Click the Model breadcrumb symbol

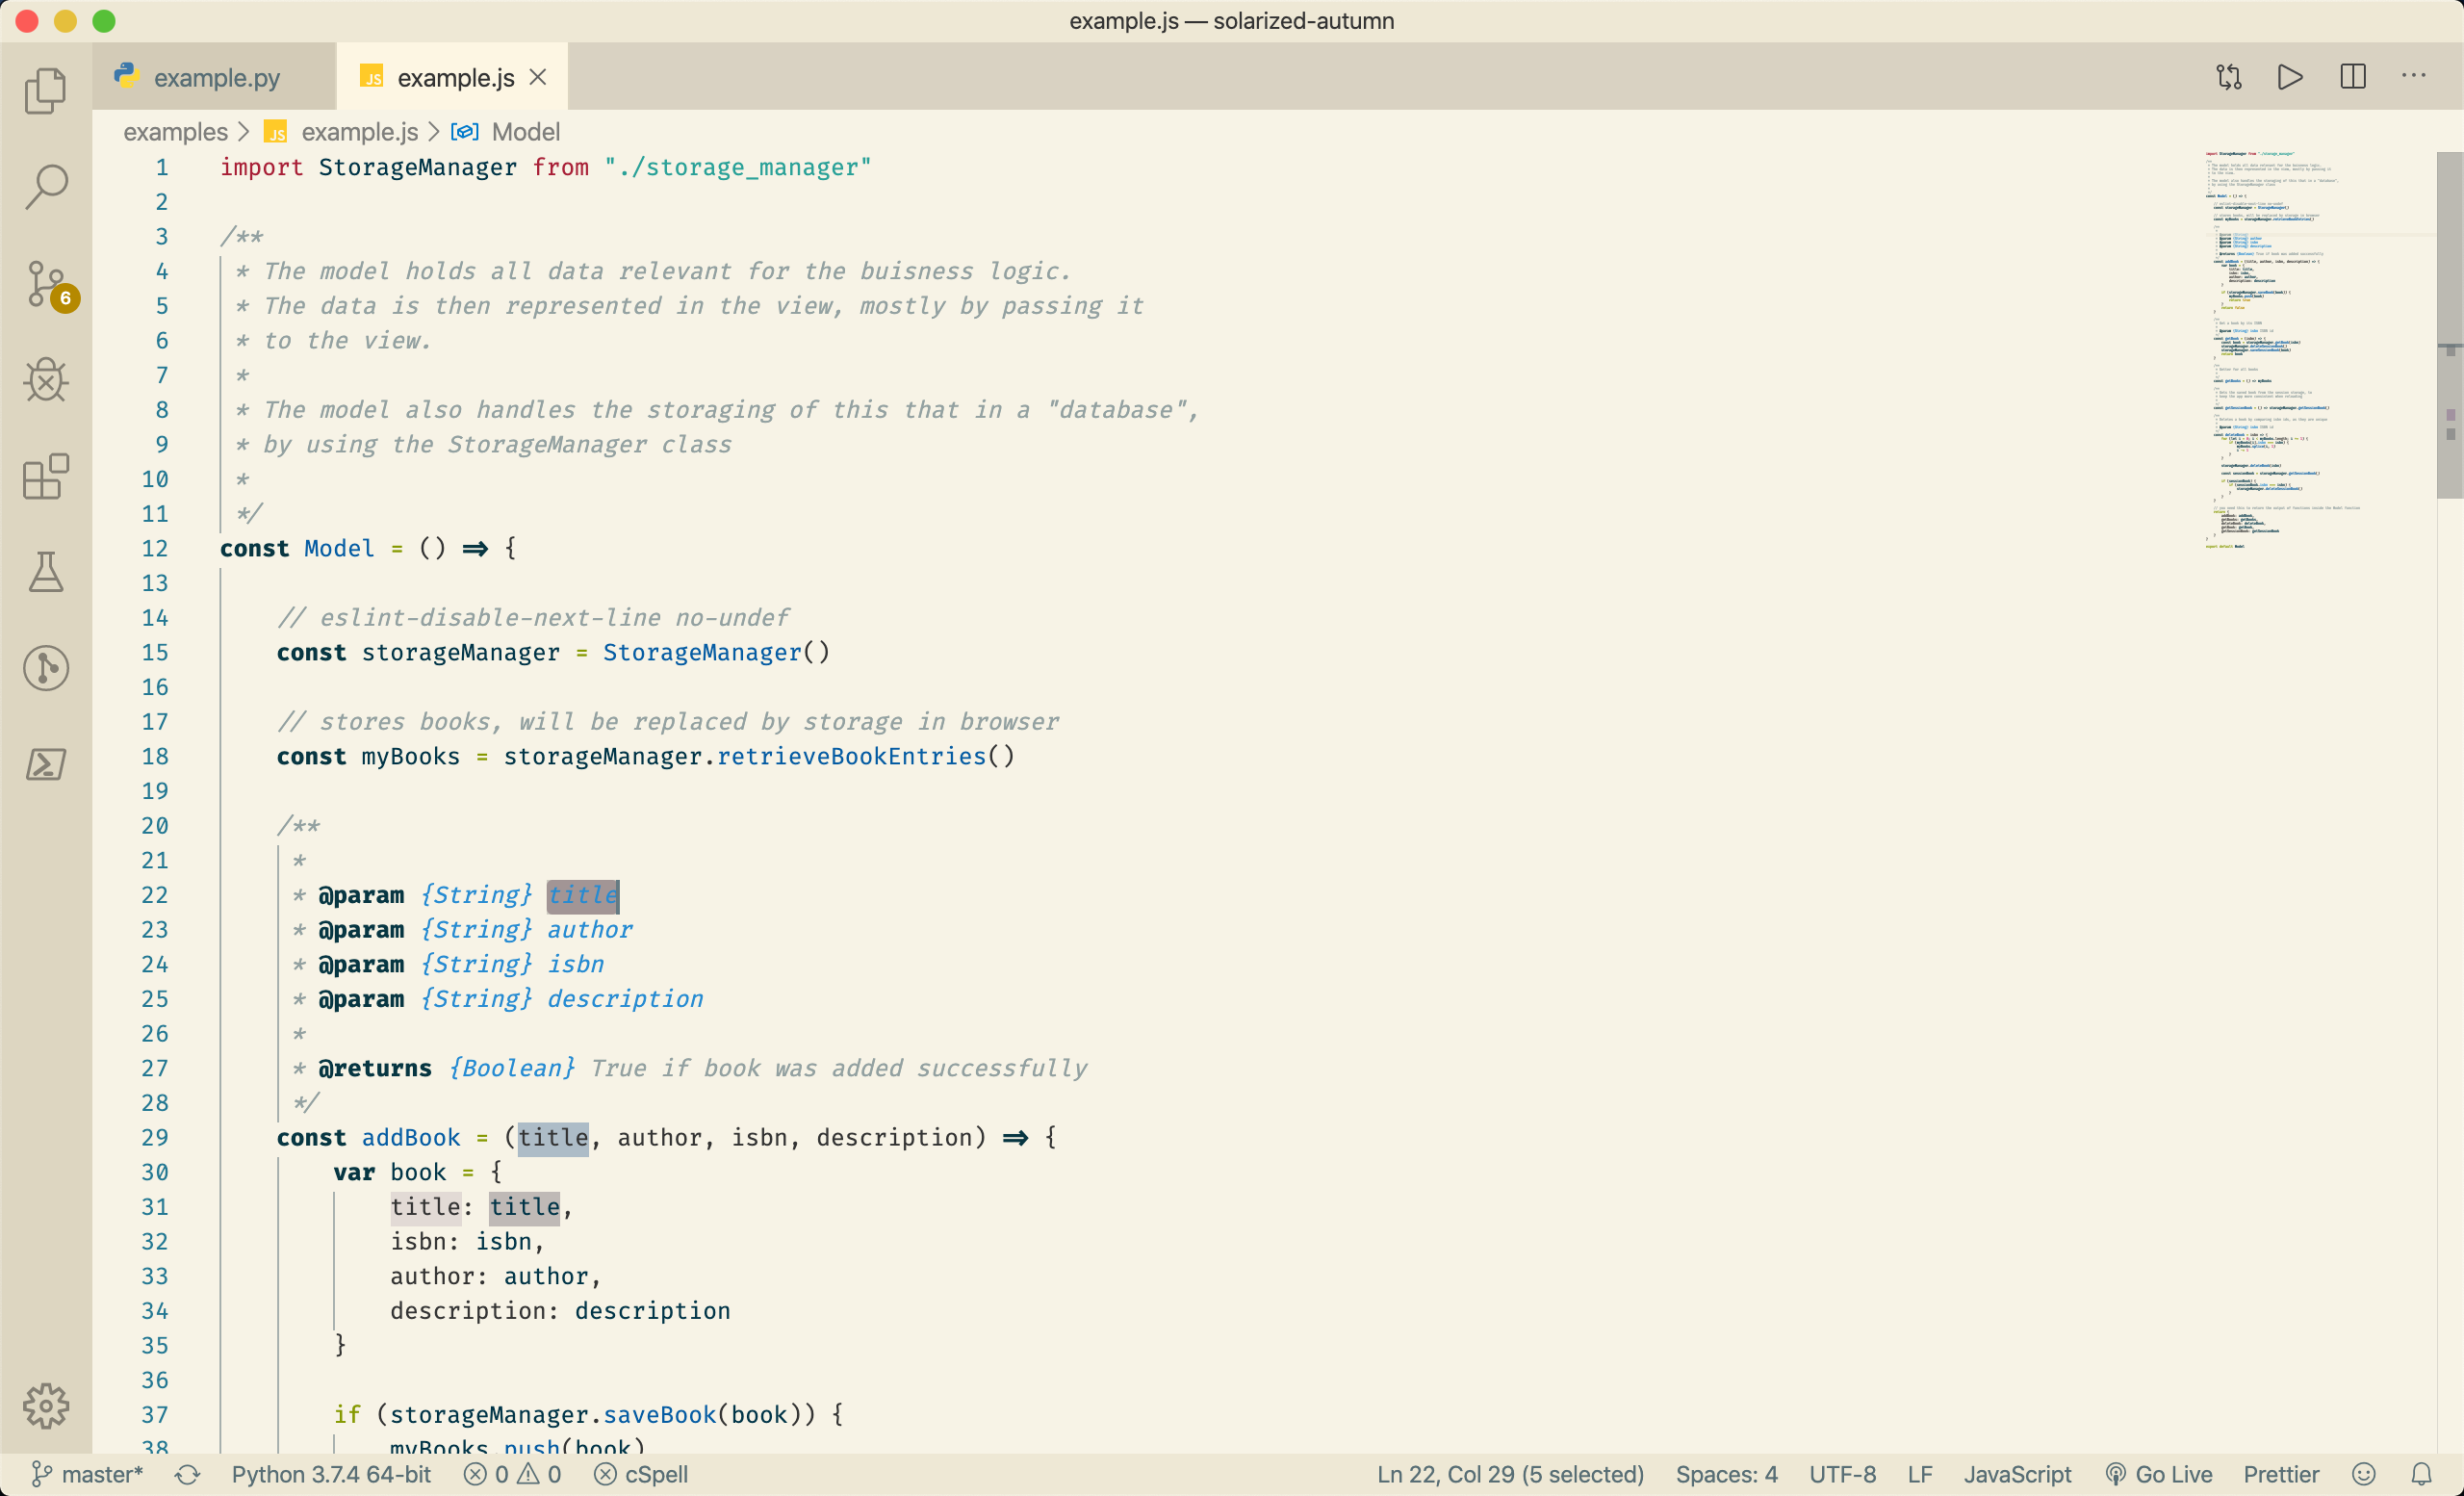[x=524, y=132]
